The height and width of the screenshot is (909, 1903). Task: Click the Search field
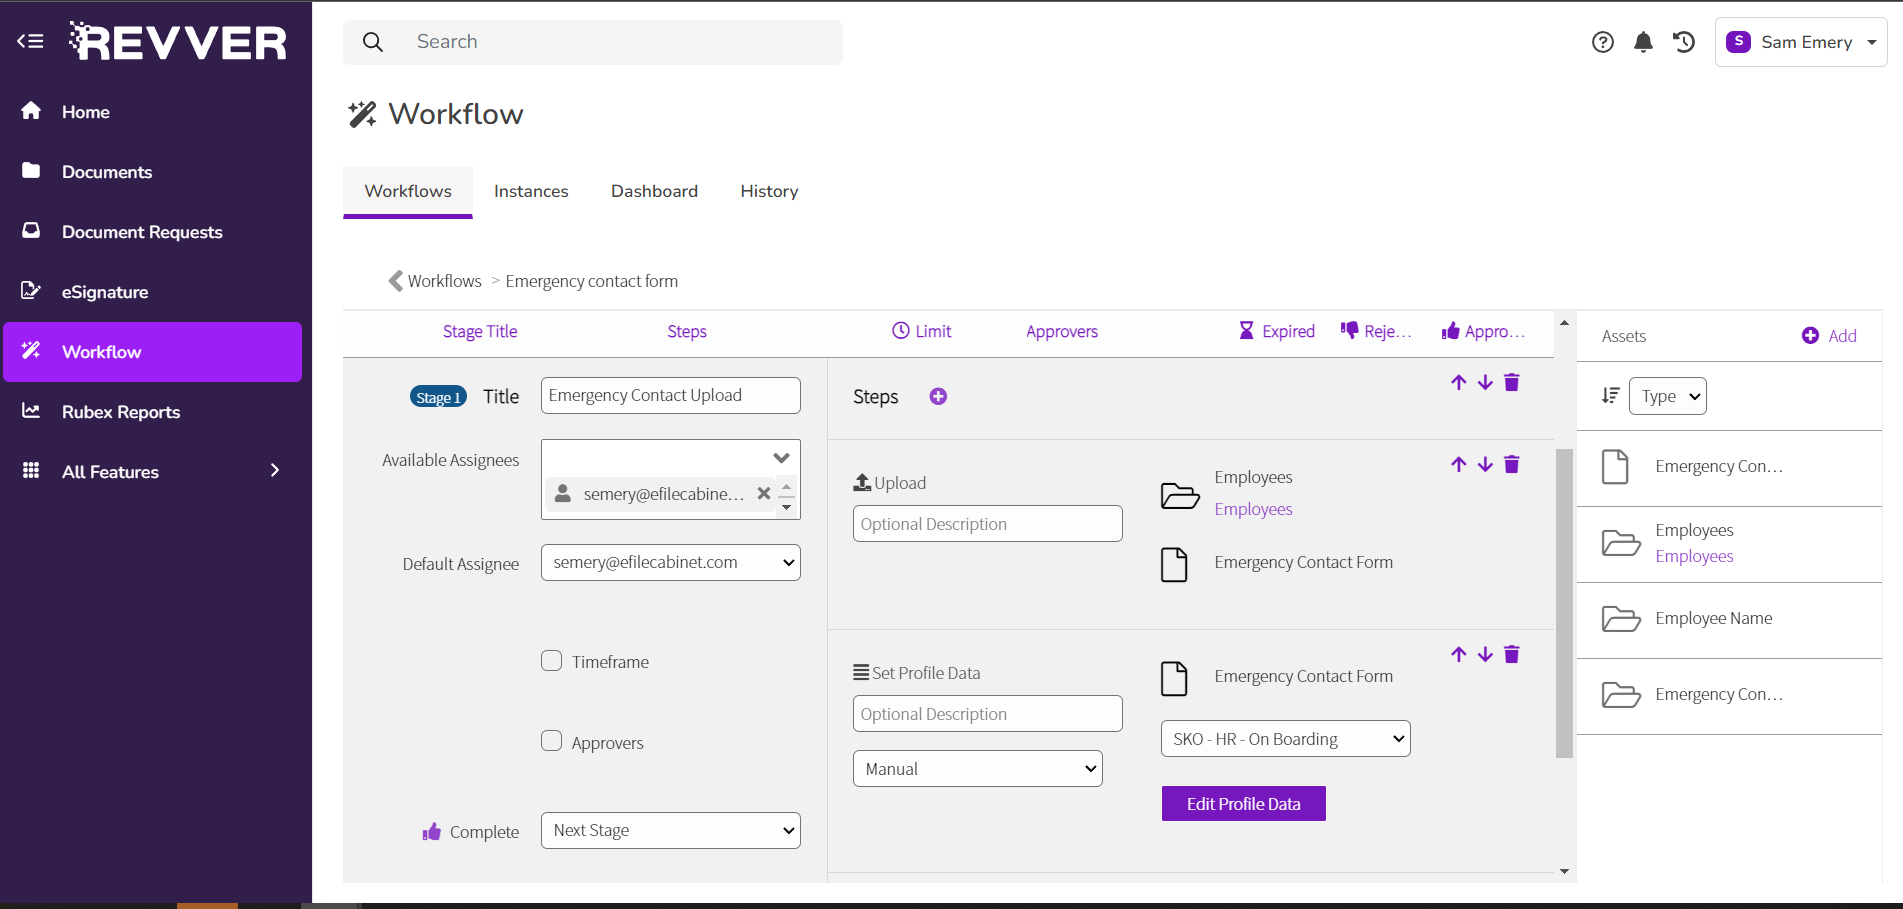click(x=592, y=41)
